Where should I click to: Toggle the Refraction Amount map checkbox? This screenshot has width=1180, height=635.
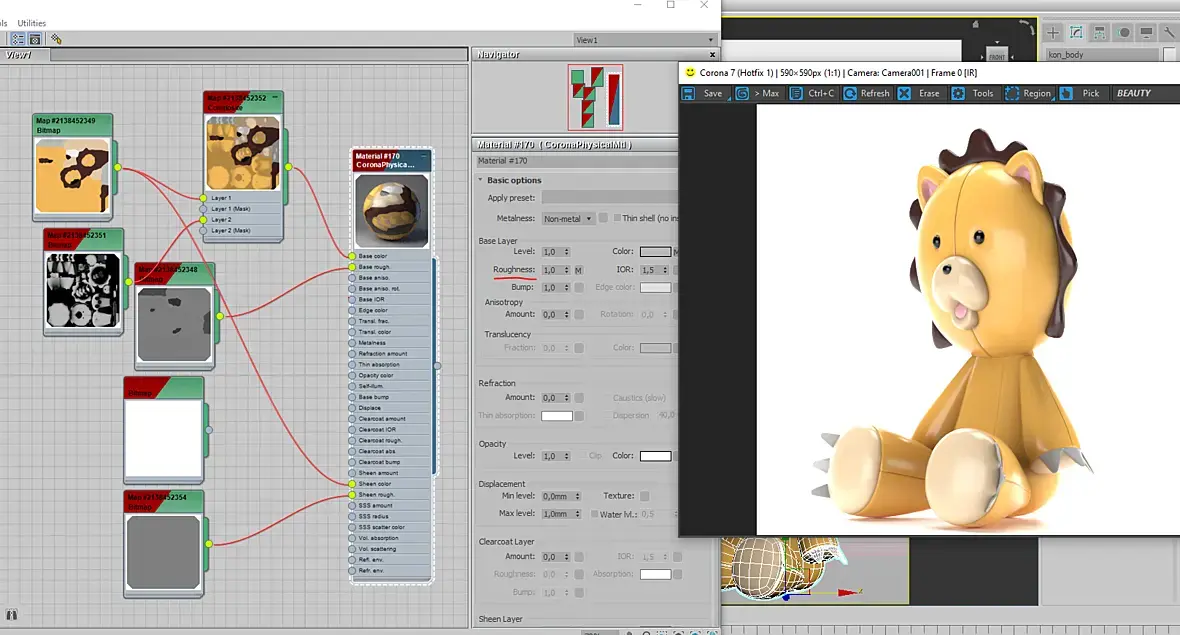coord(579,397)
